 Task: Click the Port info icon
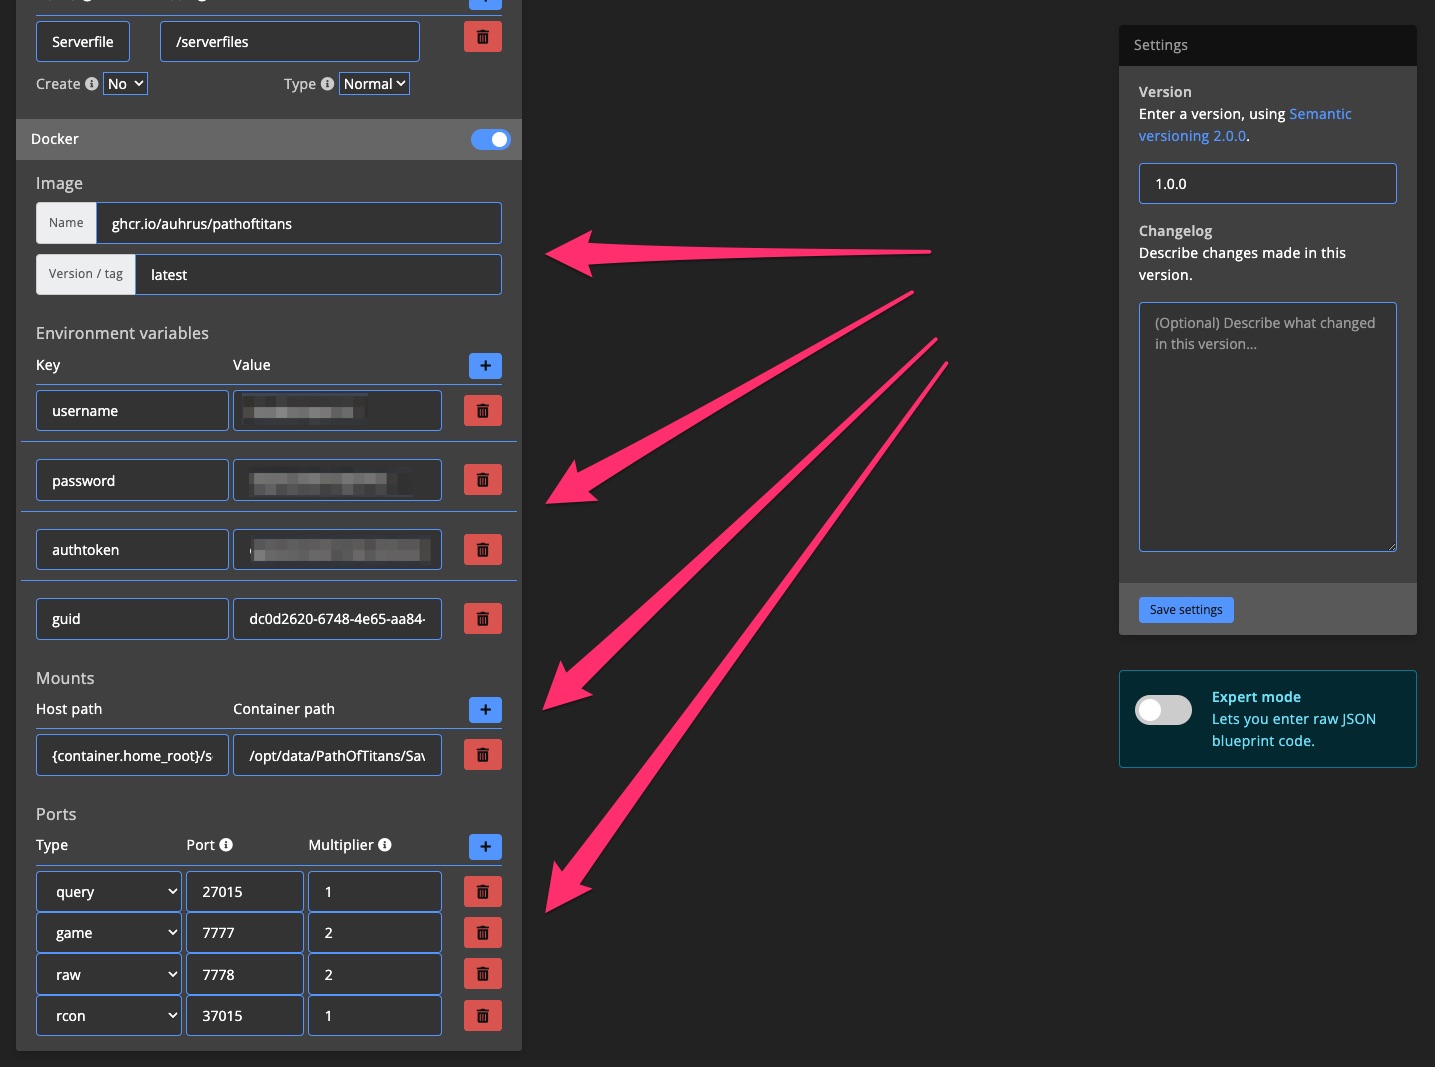click(x=228, y=845)
